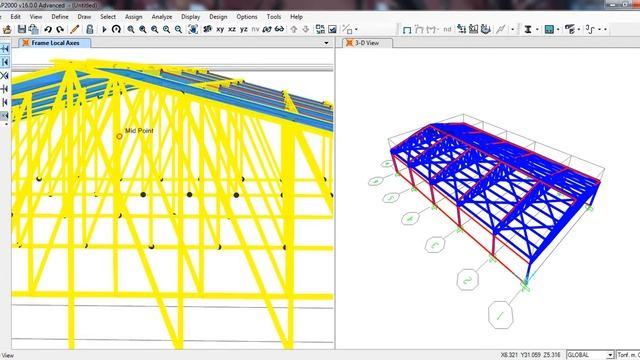Image resolution: width=640 pixels, height=360 pixels.
Task: Redo the last undone action
Action: click(60, 29)
